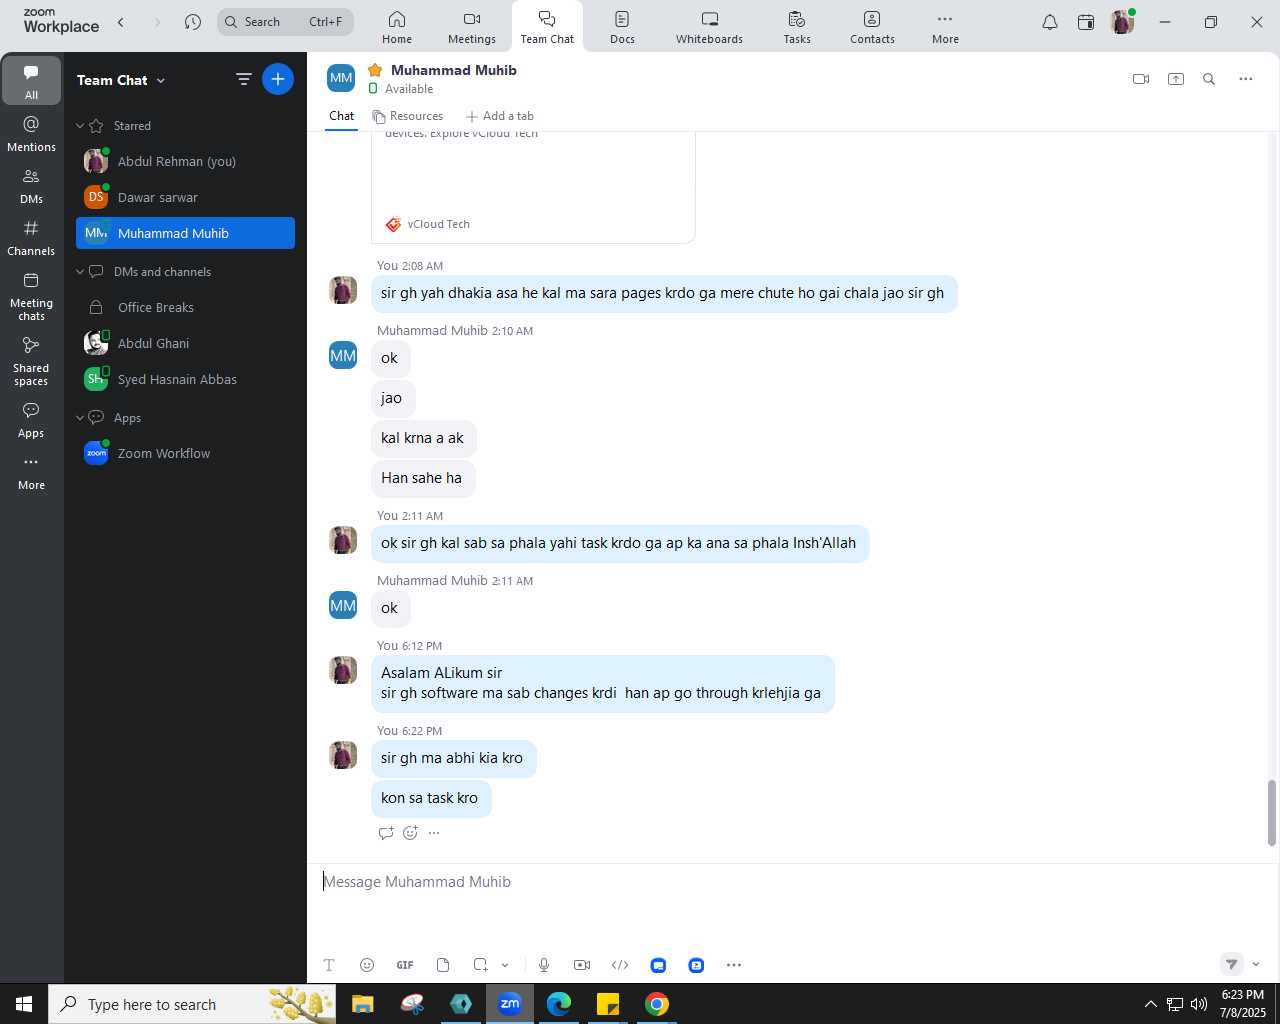This screenshot has height=1024, width=1280.
Task: Click the history clock icon
Action: point(193,22)
